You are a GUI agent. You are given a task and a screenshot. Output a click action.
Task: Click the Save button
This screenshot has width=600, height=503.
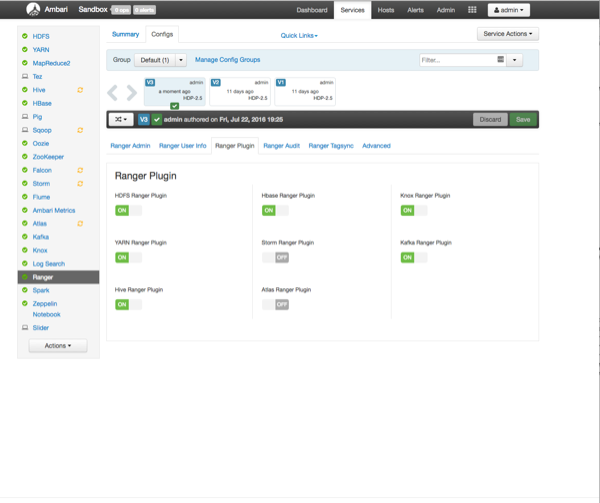point(522,119)
